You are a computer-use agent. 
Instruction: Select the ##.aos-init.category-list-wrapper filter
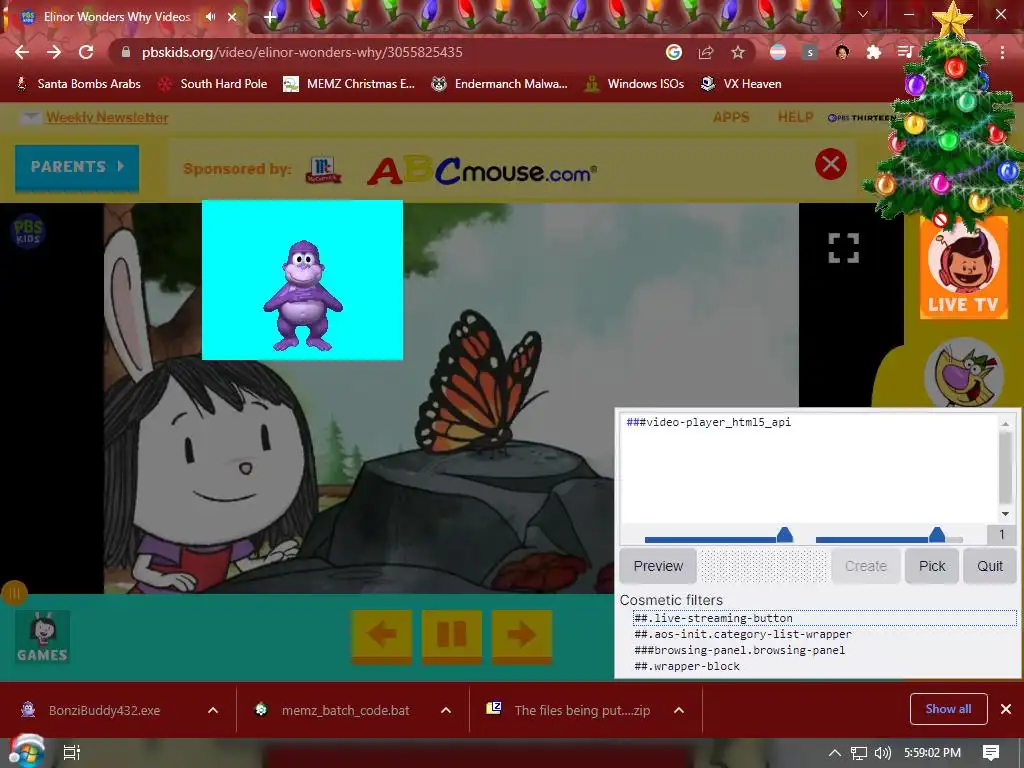click(825, 634)
